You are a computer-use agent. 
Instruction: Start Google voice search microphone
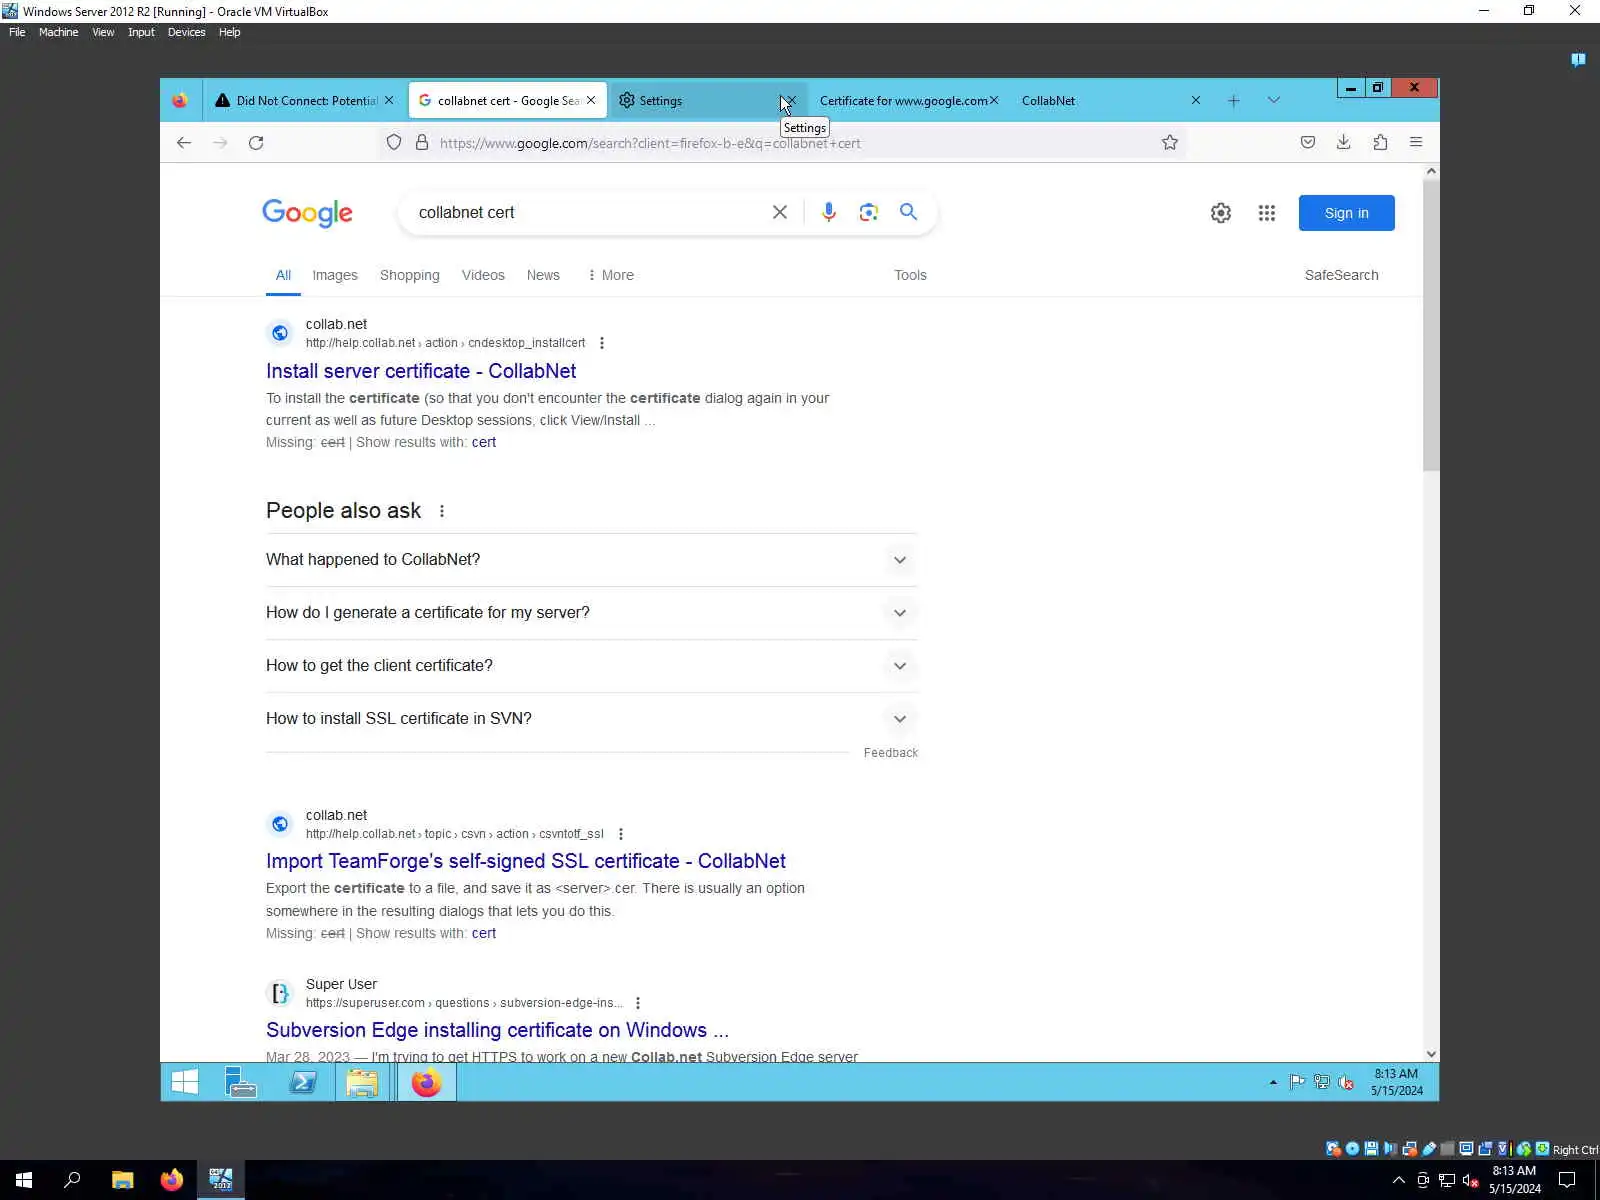828,212
